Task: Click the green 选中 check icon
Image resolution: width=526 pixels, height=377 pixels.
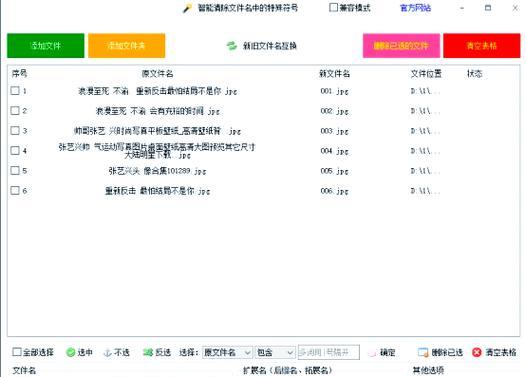Action: click(x=71, y=353)
